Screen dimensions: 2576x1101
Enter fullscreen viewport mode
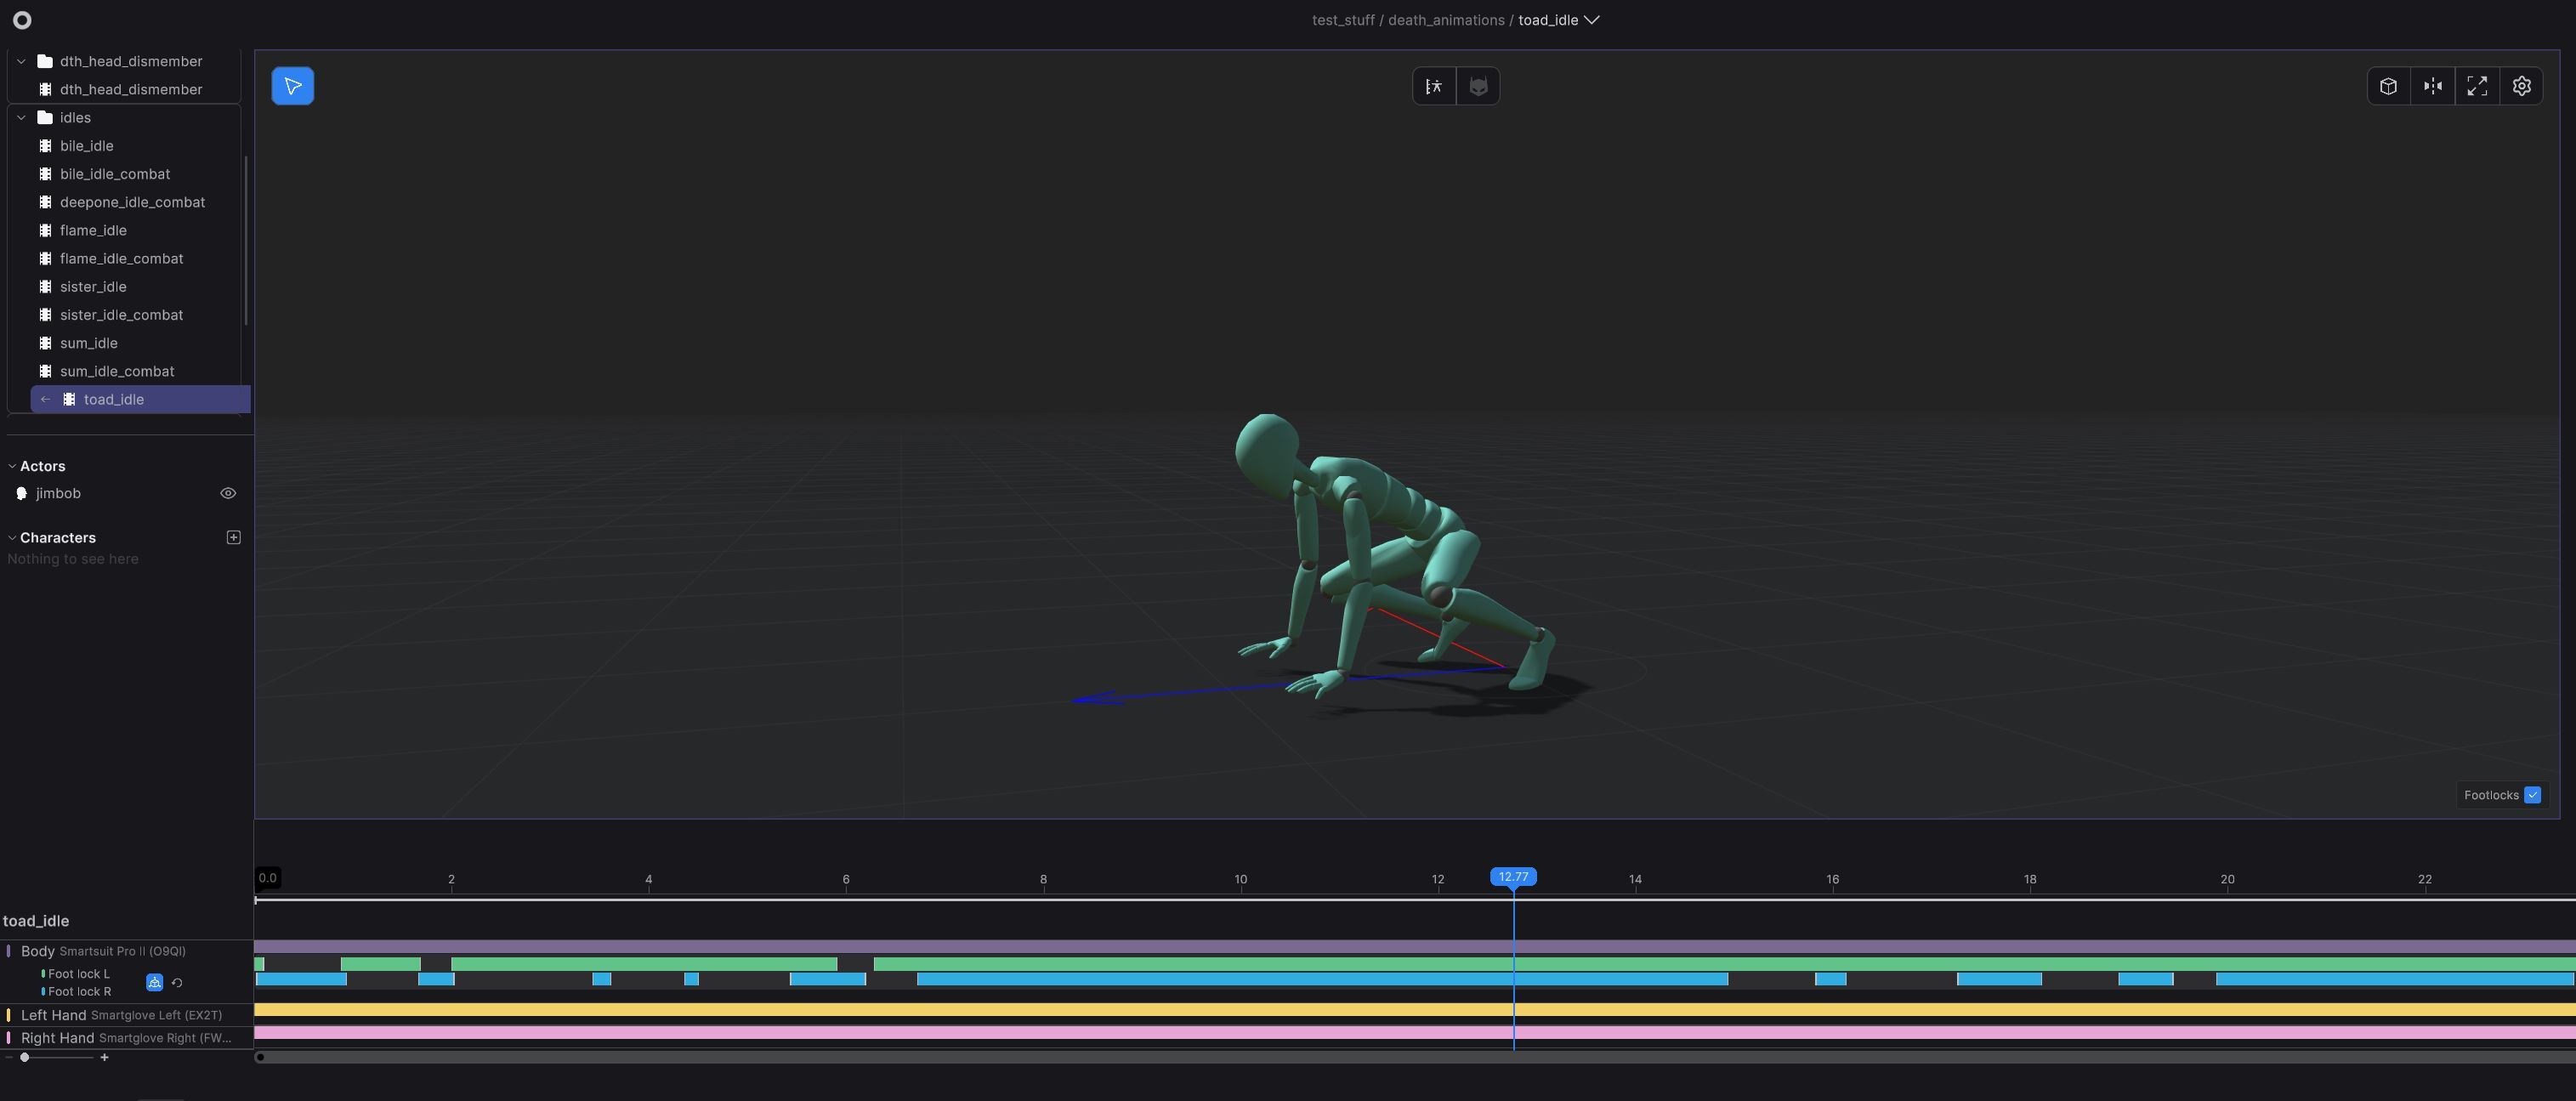pyautogui.click(x=2477, y=86)
